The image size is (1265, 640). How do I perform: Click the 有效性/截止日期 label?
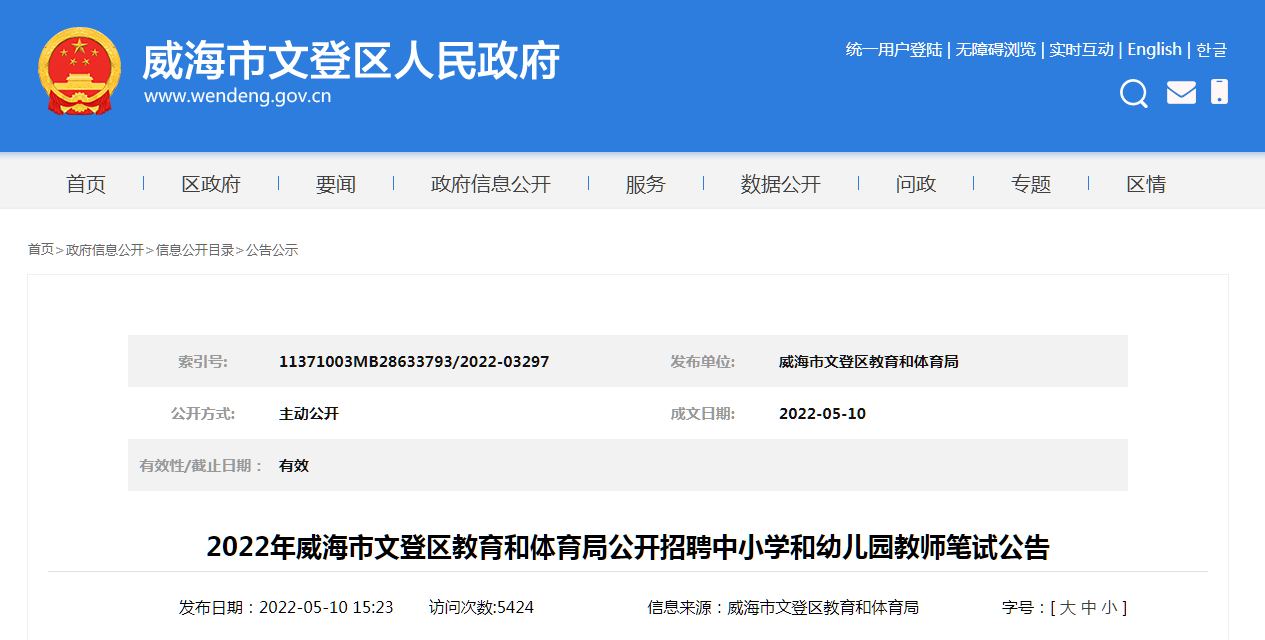[202, 465]
